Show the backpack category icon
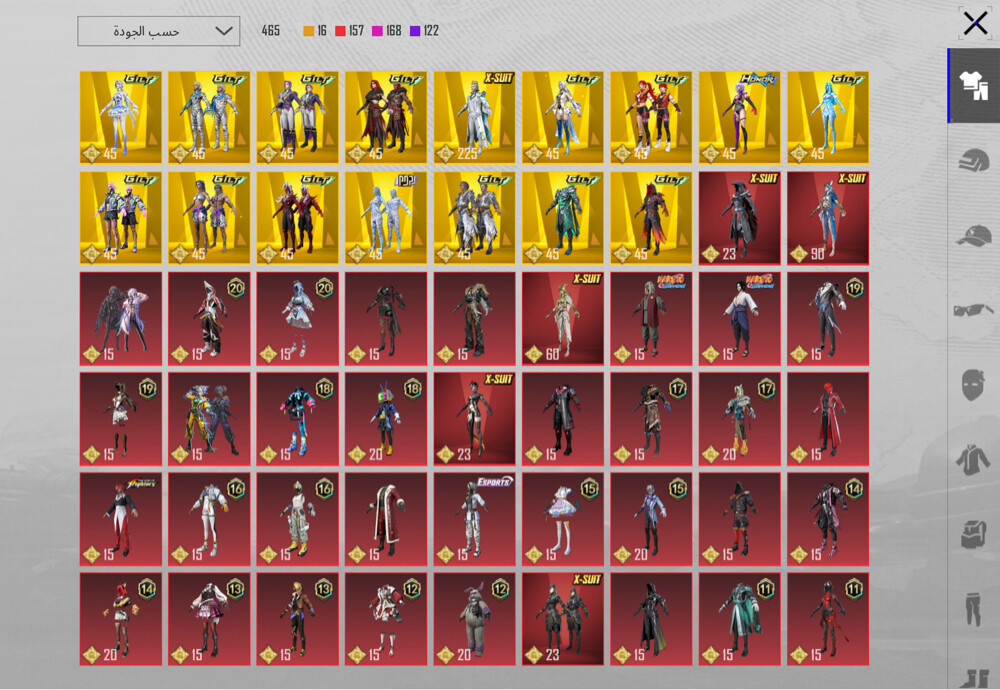 point(973,534)
